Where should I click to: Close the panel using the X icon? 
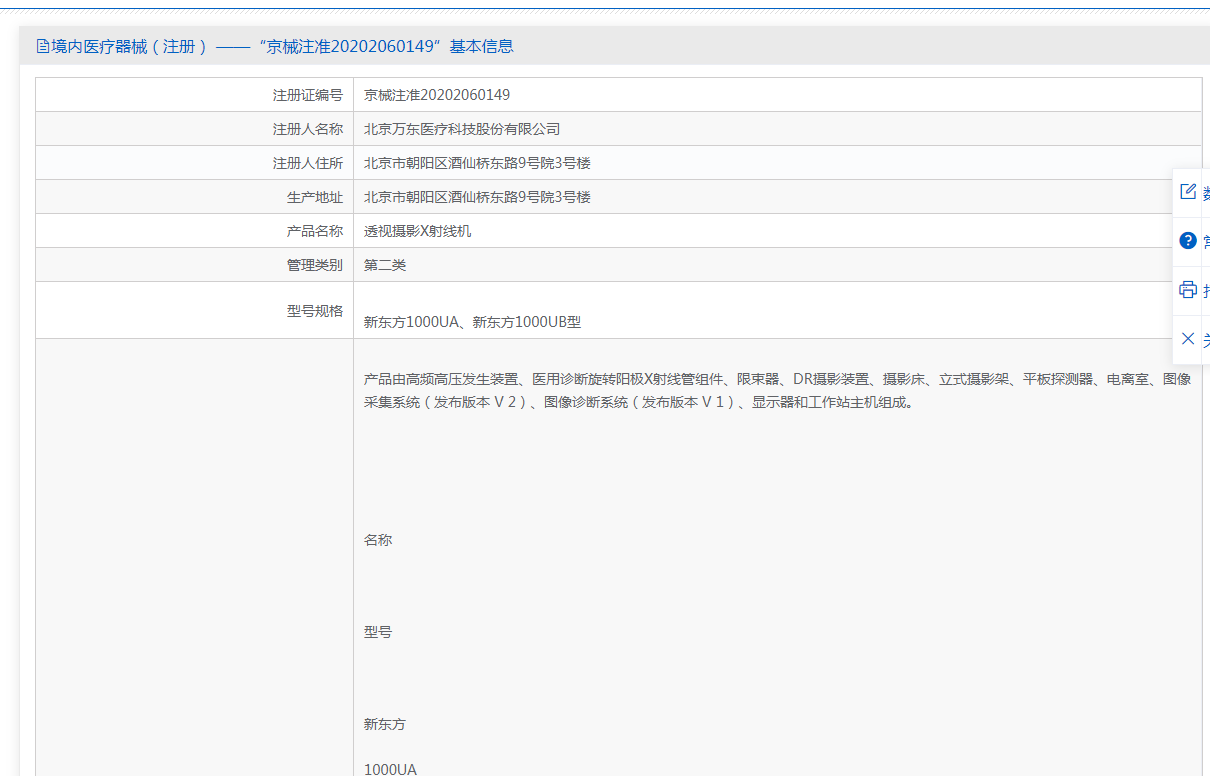tap(1188, 338)
